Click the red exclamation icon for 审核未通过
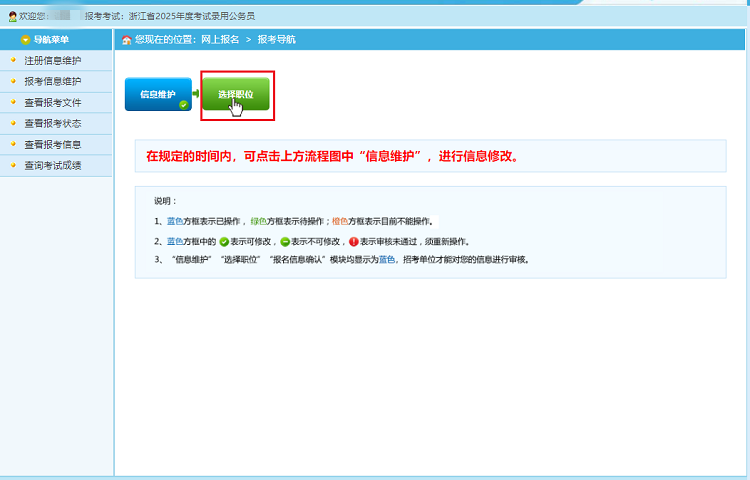The image size is (750, 480). (354, 242)
